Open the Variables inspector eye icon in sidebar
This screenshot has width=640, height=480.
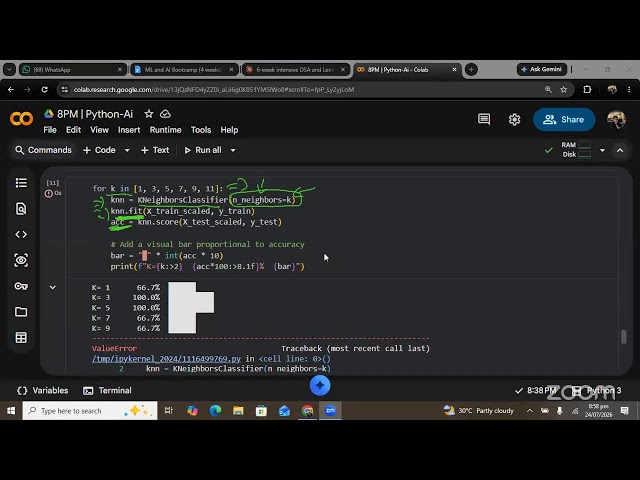[x=21, y=260]
